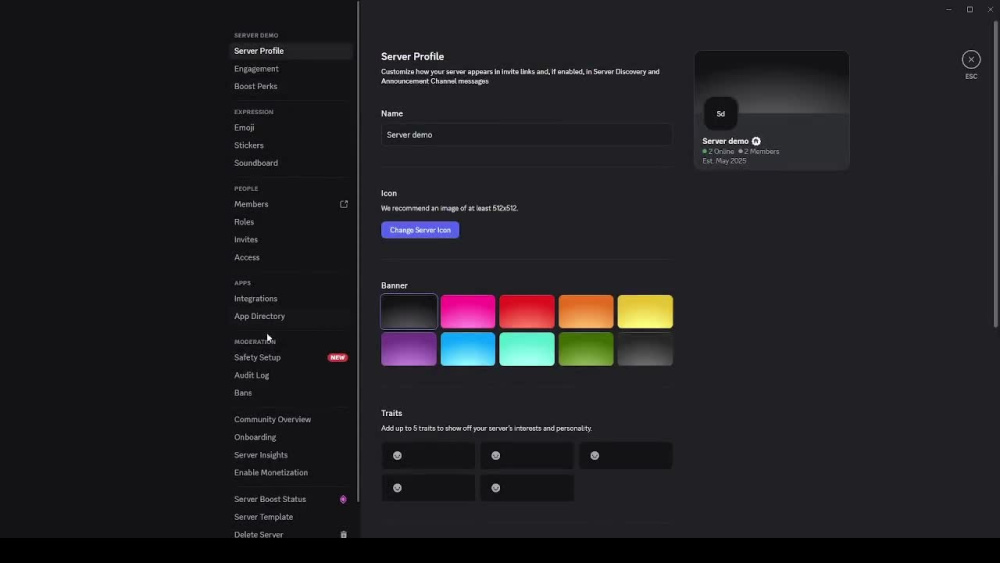Close settings with the ESC circle icon

pos(971,59)
